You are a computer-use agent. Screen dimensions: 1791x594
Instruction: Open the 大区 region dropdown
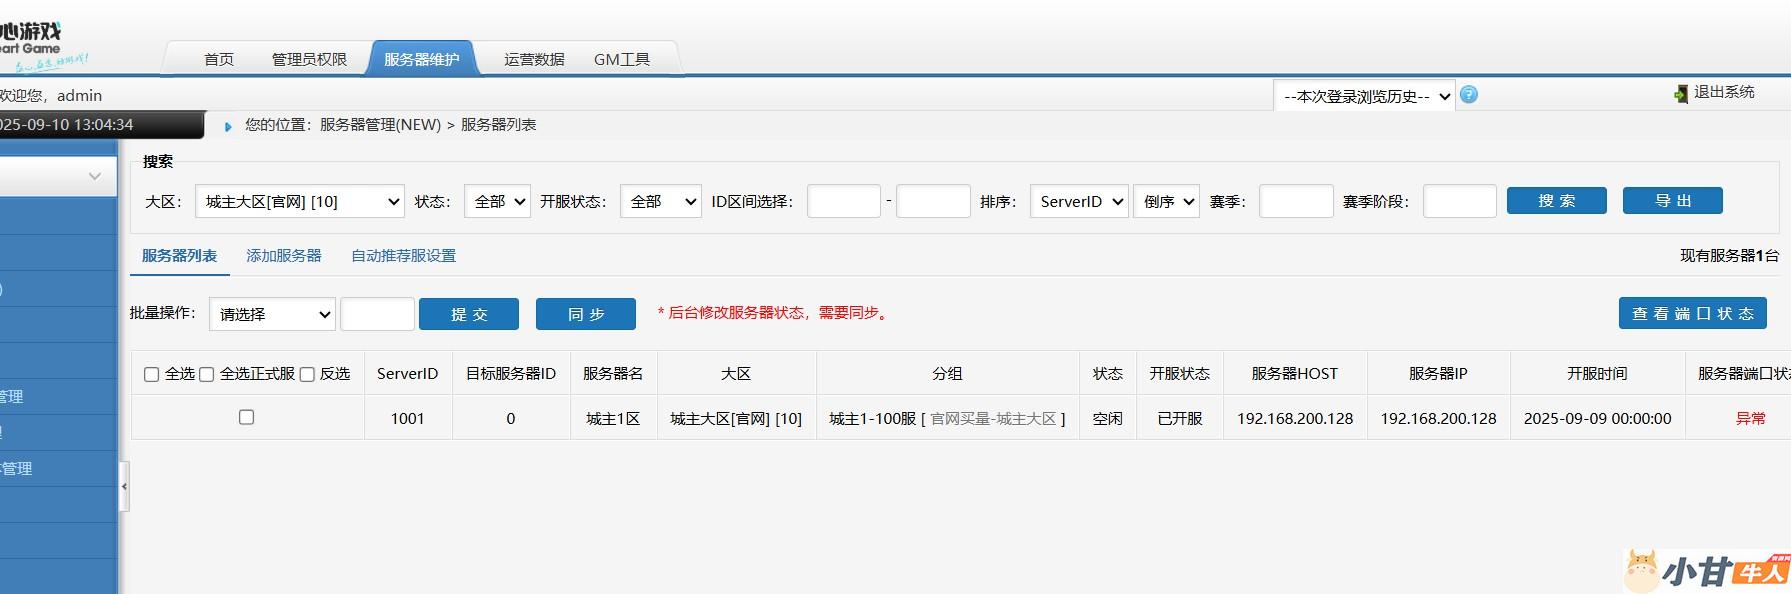point(299,201)
